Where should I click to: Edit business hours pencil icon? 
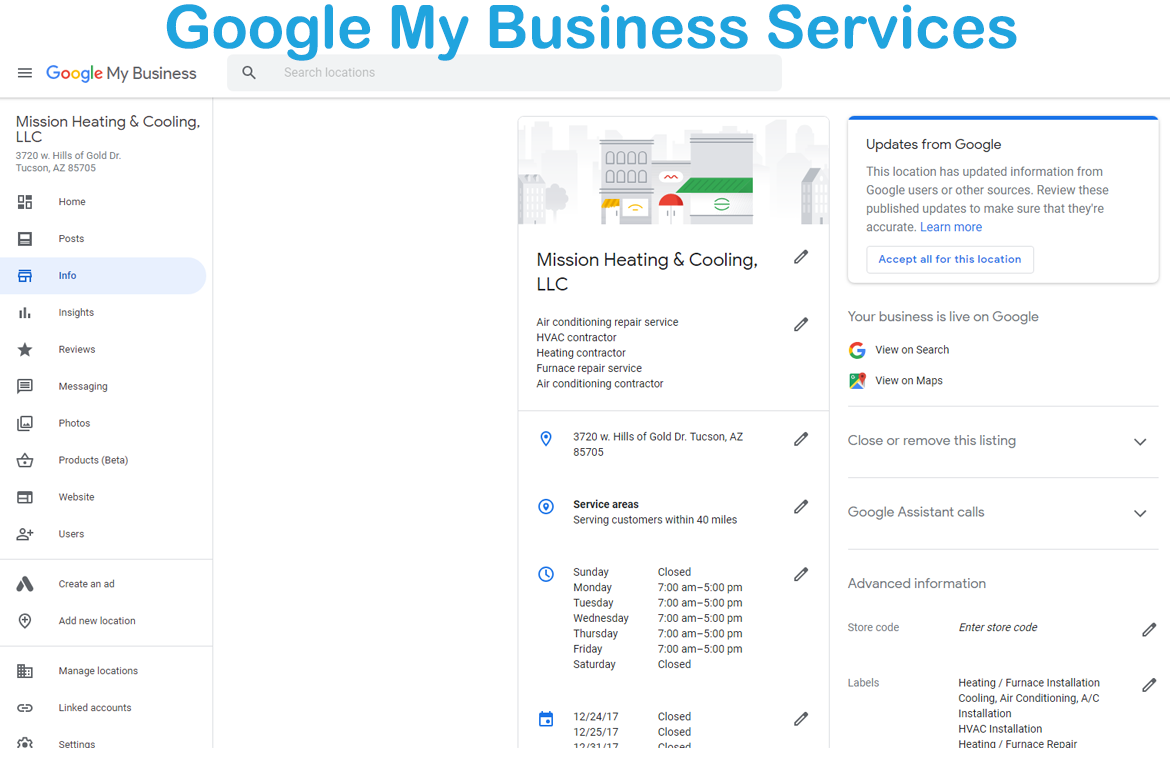coord(801,575)
